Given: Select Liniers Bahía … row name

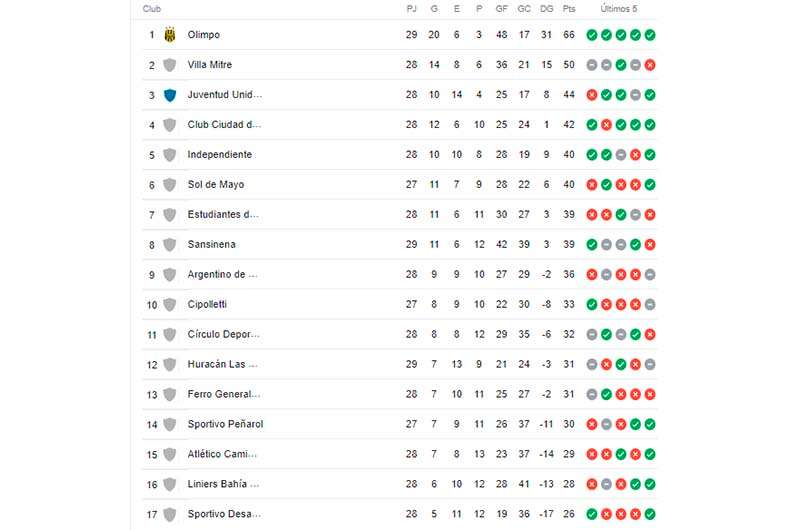Looking at the screenshot, I should pos(223,484).
